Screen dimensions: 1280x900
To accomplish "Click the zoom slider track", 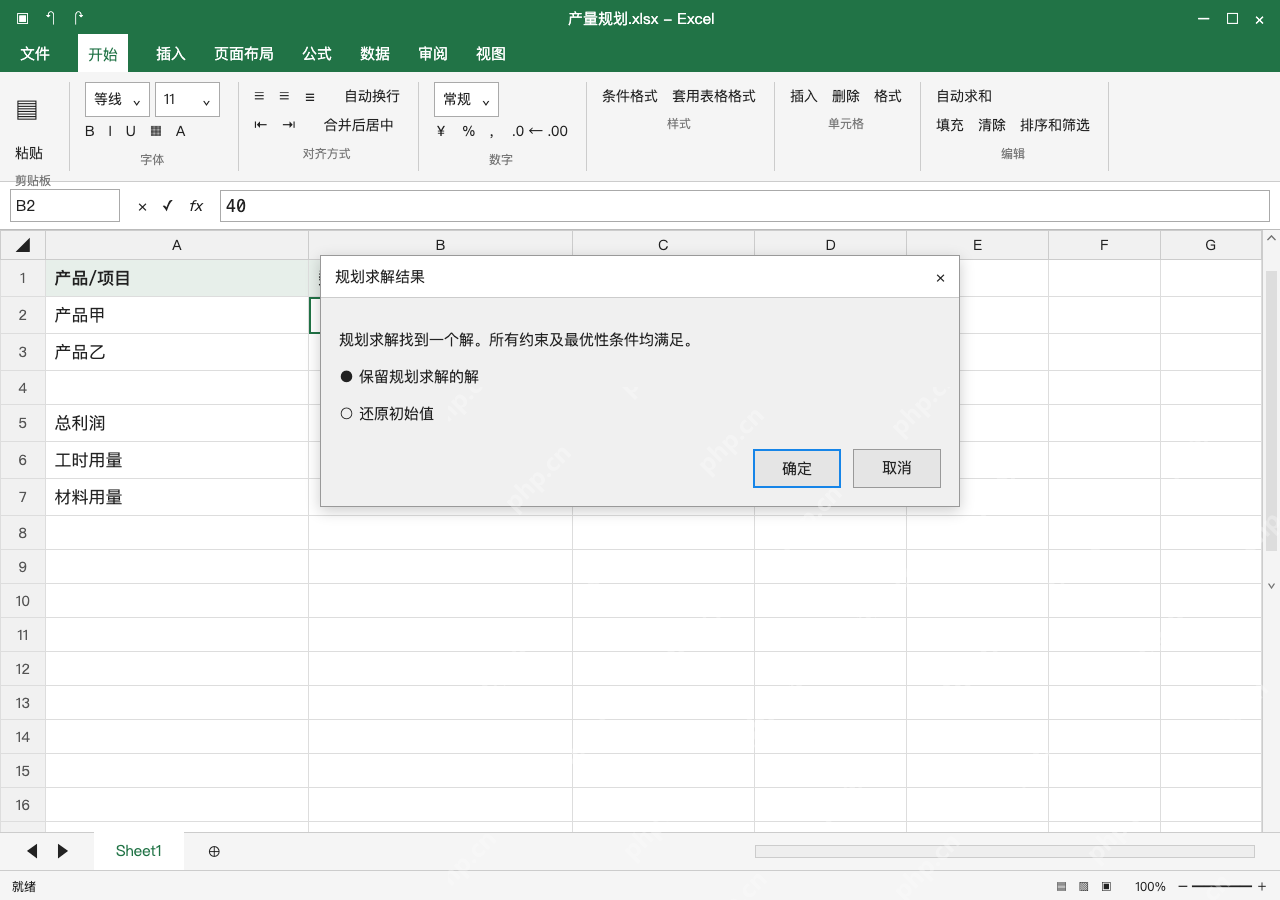I will point(1222,886).
